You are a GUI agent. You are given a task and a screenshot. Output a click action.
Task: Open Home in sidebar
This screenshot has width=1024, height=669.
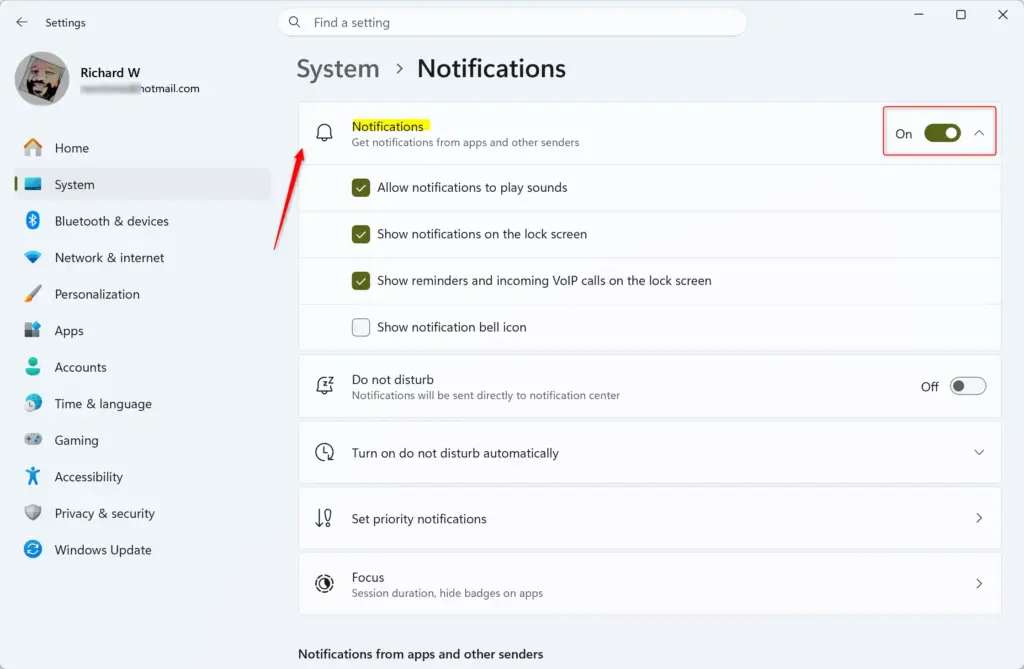point(142,148)
